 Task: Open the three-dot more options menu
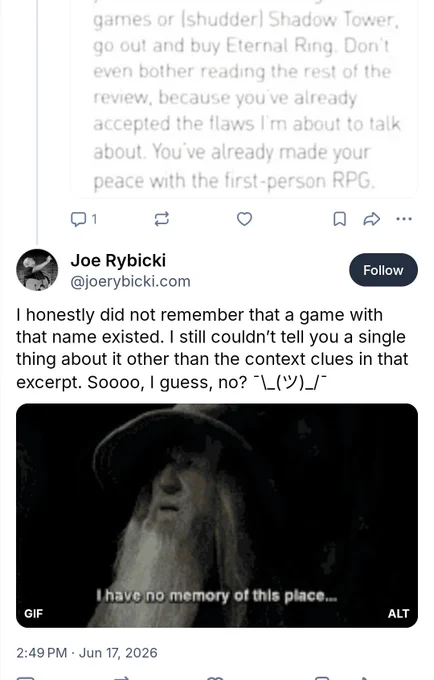[404, 219]
